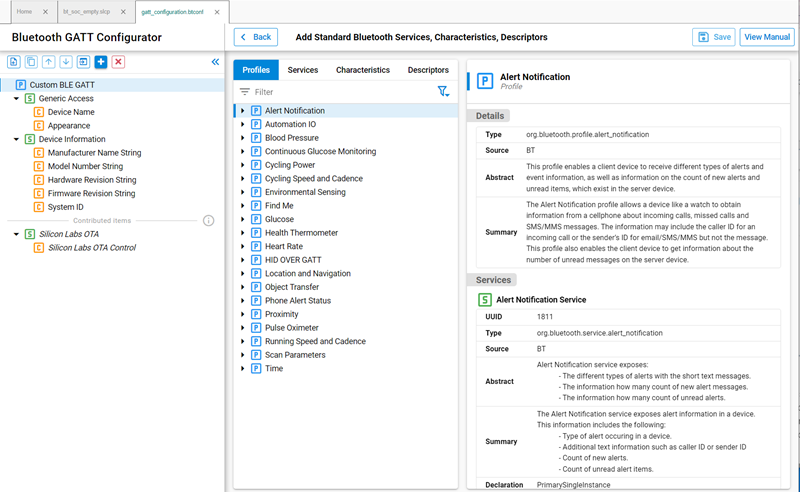The height and width of the screenshot is (492, 800).
Task: Collapse the GATT panel with double chevron
Action: pos(214,62)
